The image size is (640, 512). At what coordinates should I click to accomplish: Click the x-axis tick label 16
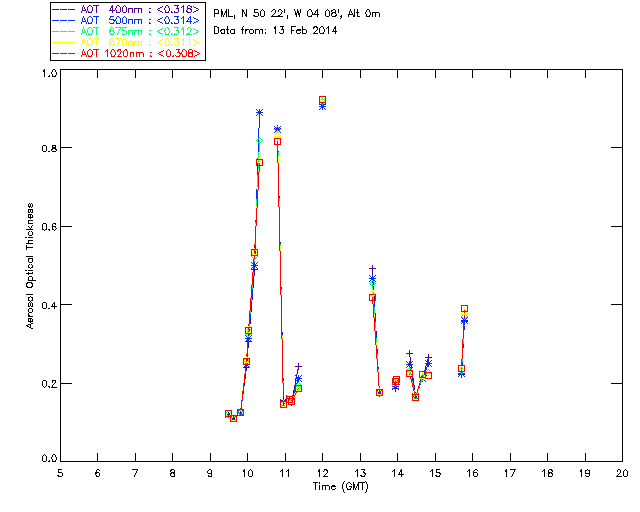[473, 473]
